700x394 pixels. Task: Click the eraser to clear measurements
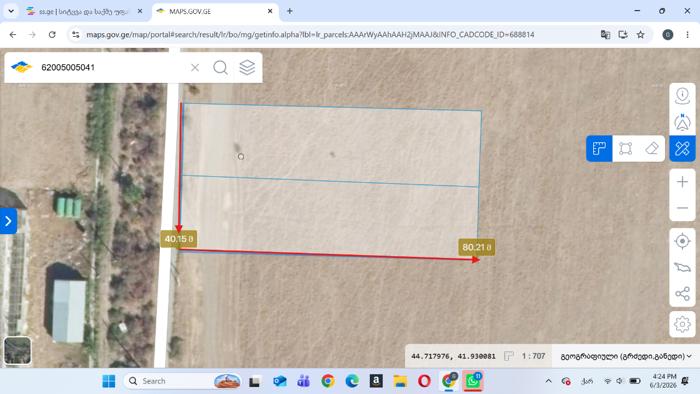point(652,148)
